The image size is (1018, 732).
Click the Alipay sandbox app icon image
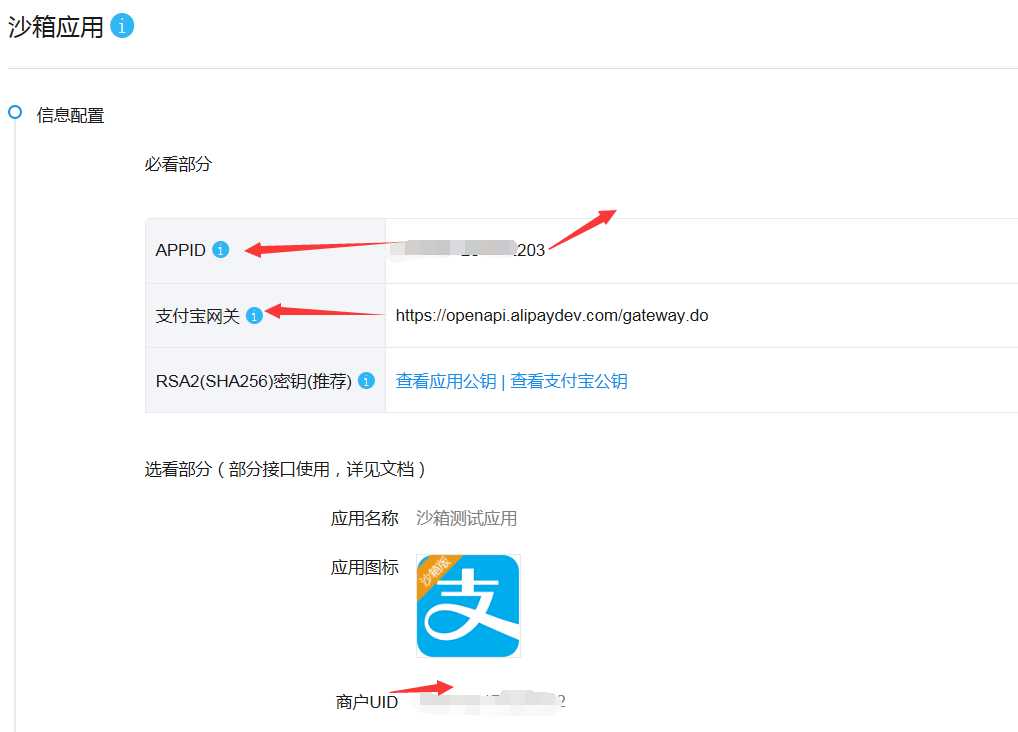(468, 605)
